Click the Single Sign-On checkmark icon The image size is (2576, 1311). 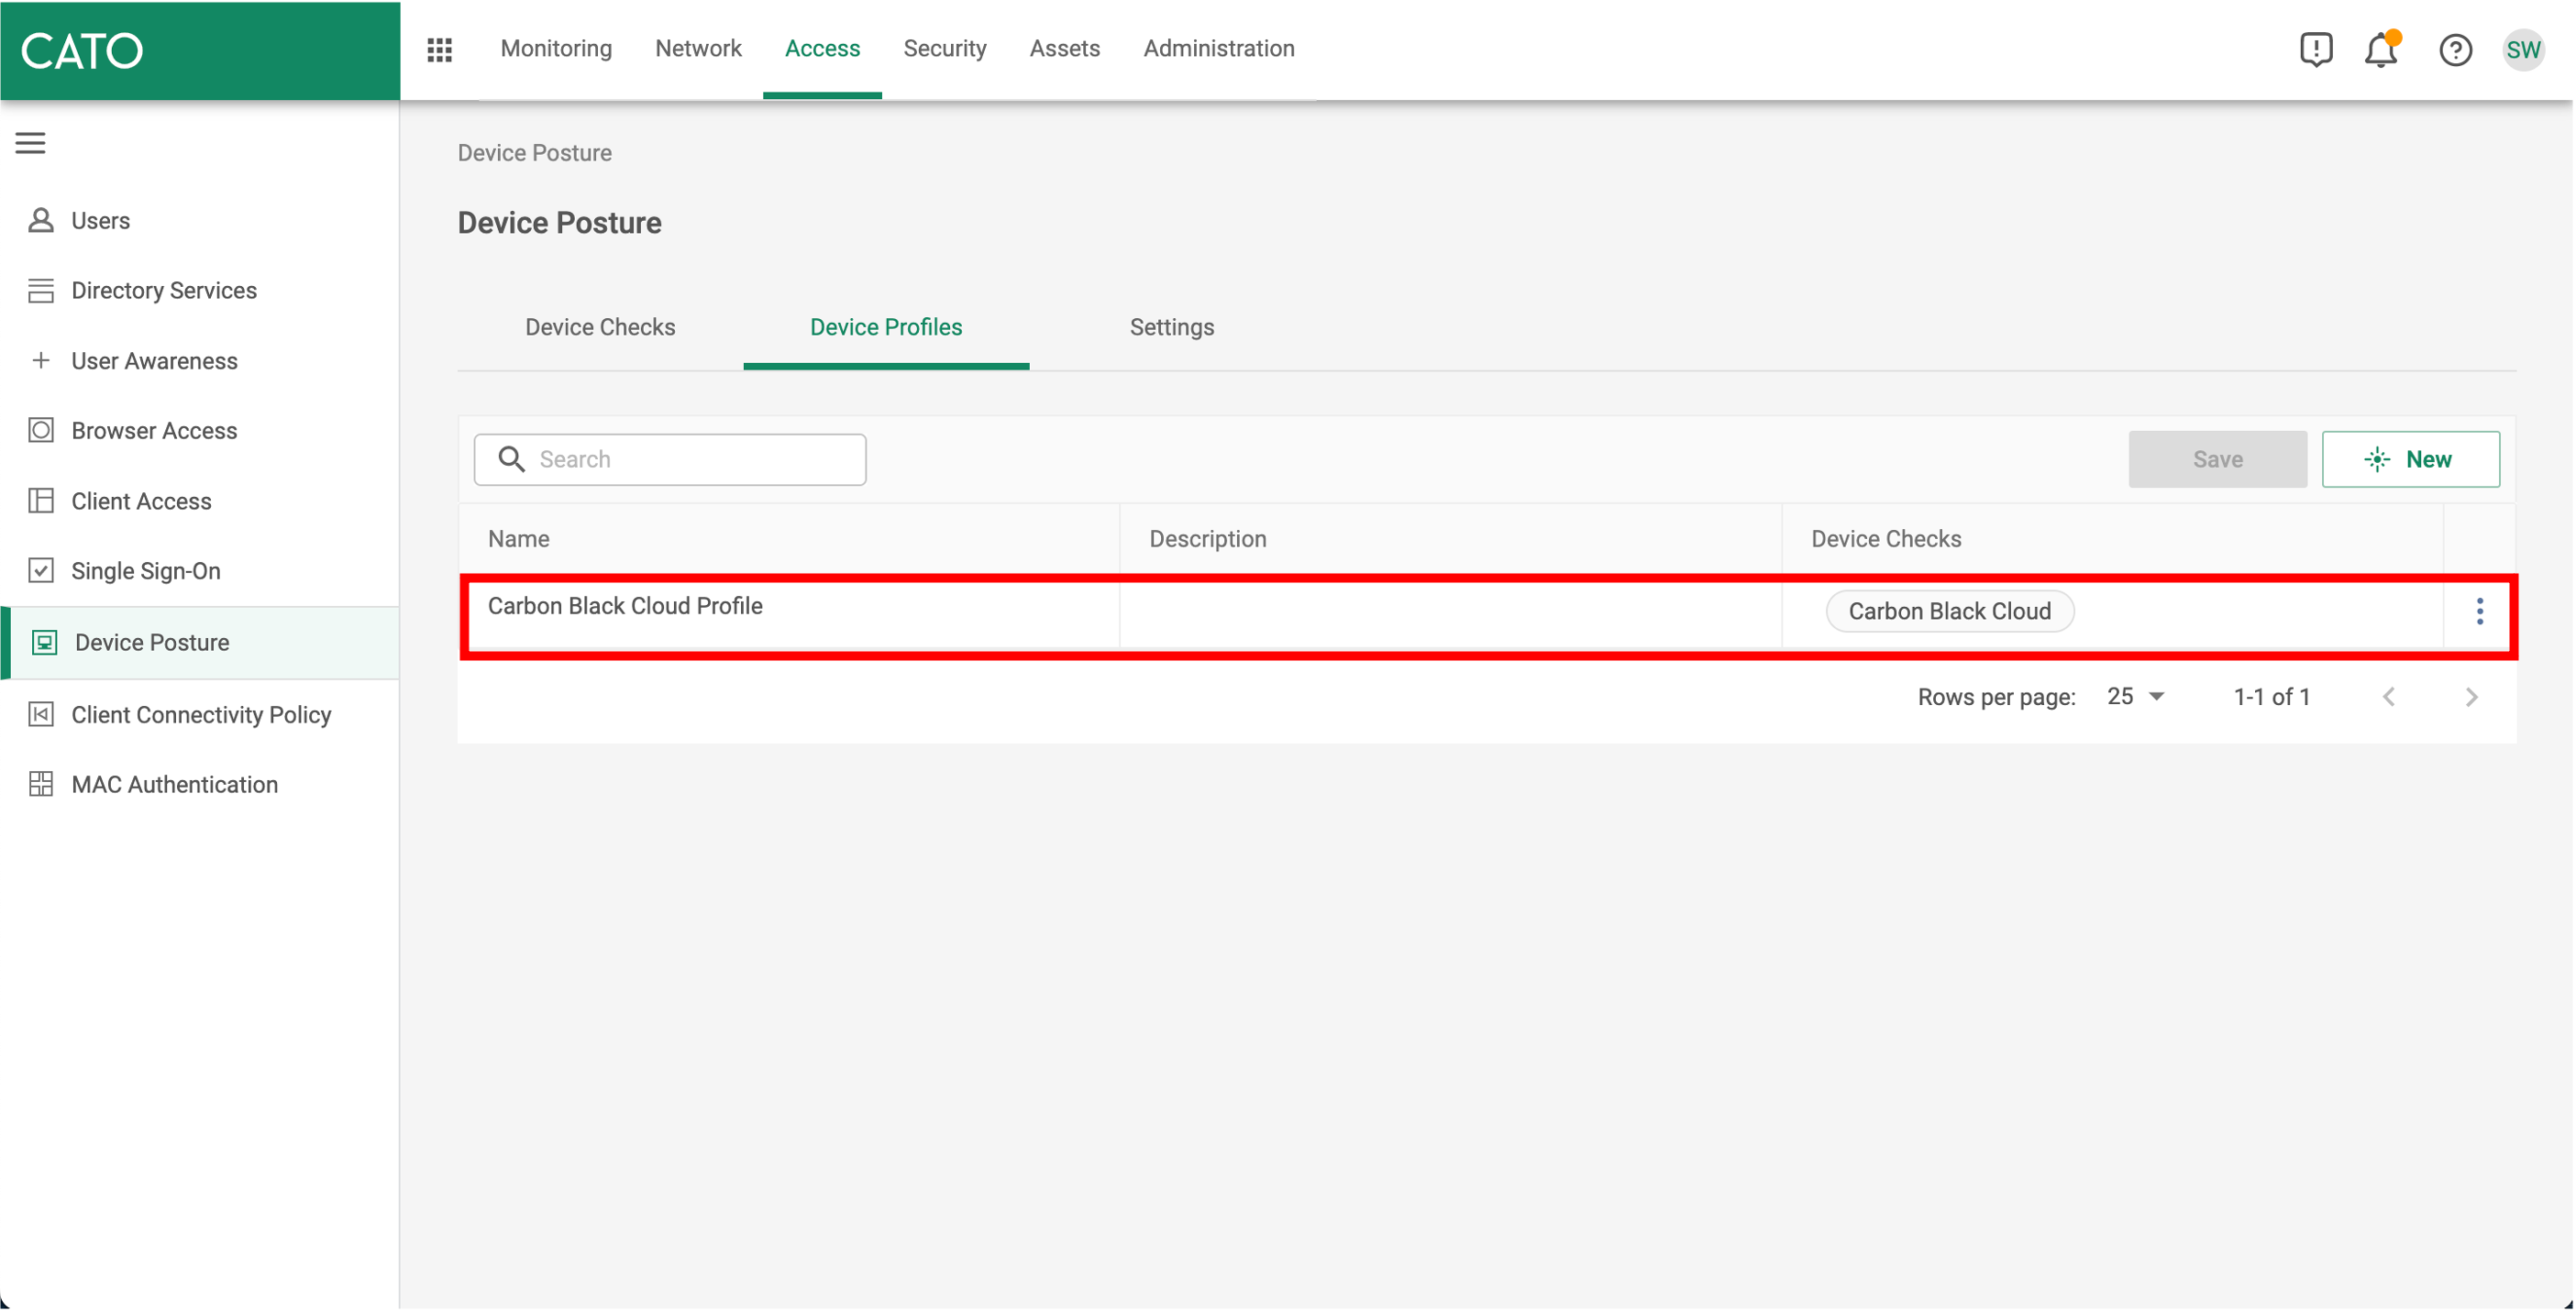click(41, 570)
